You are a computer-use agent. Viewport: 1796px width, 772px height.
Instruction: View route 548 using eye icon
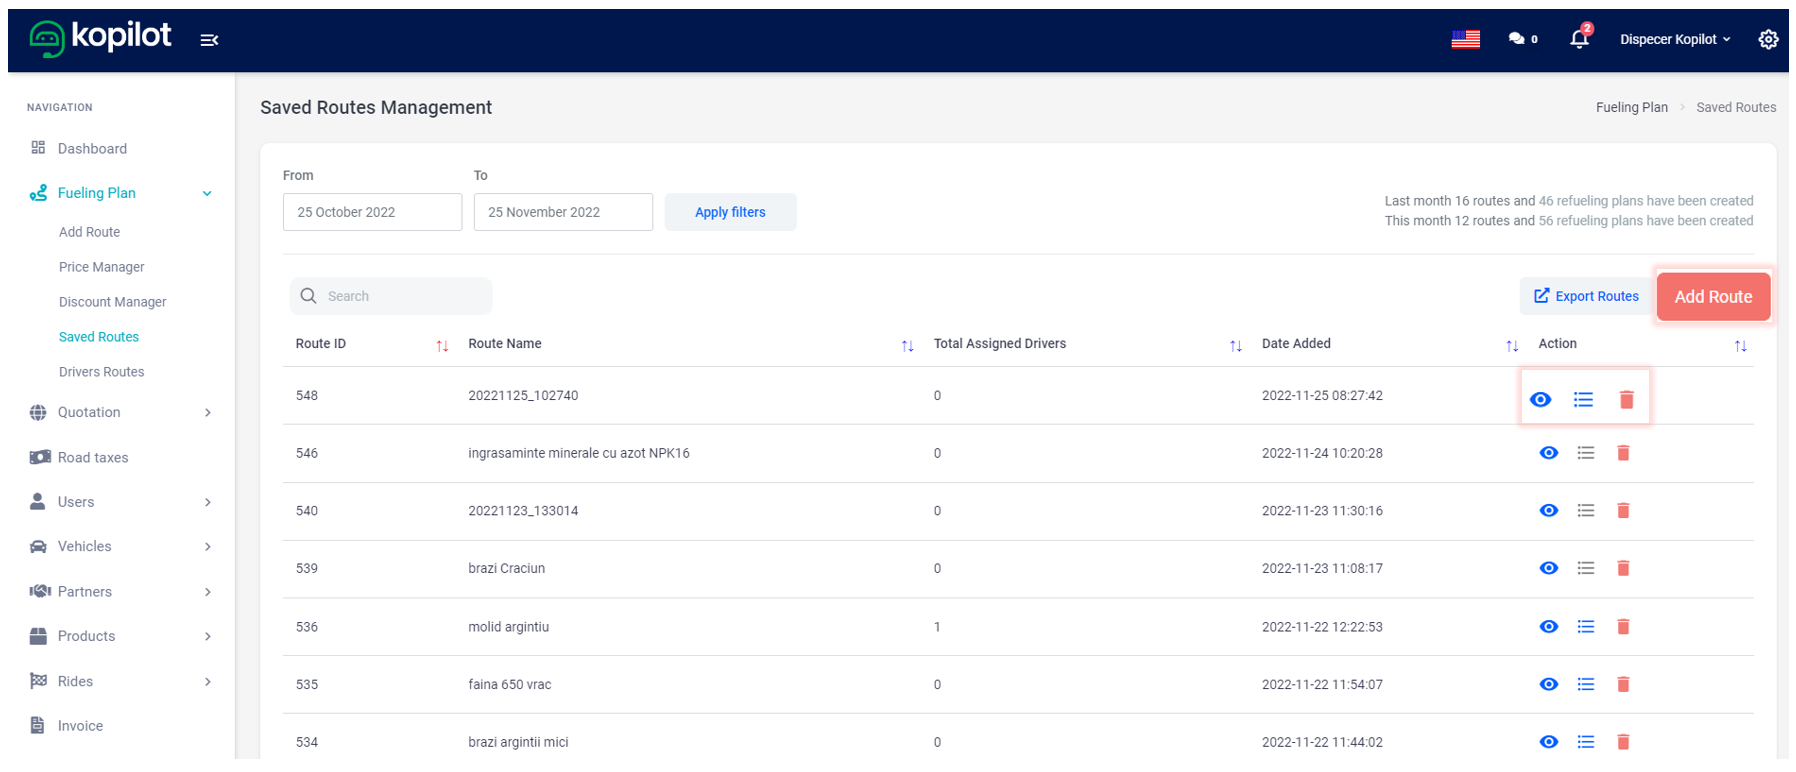pyautogui.click(x=1540, y=400)
